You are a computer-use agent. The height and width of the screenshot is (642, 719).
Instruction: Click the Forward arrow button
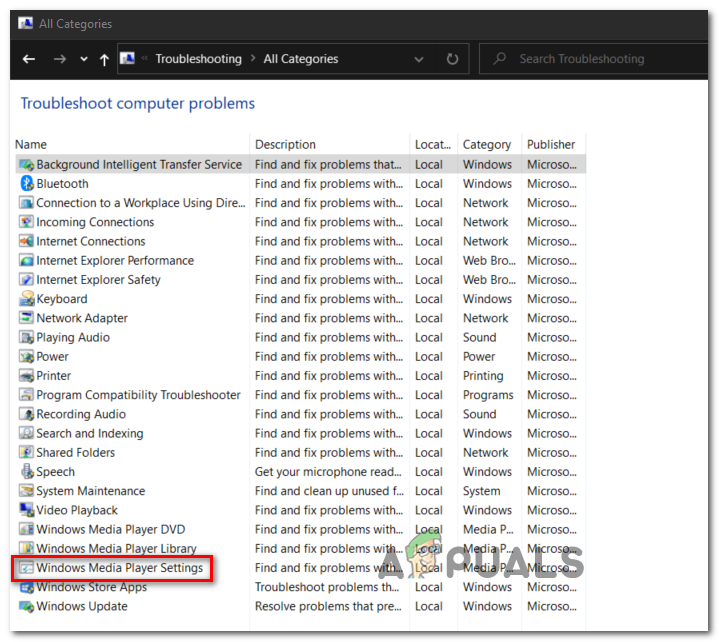60,59
